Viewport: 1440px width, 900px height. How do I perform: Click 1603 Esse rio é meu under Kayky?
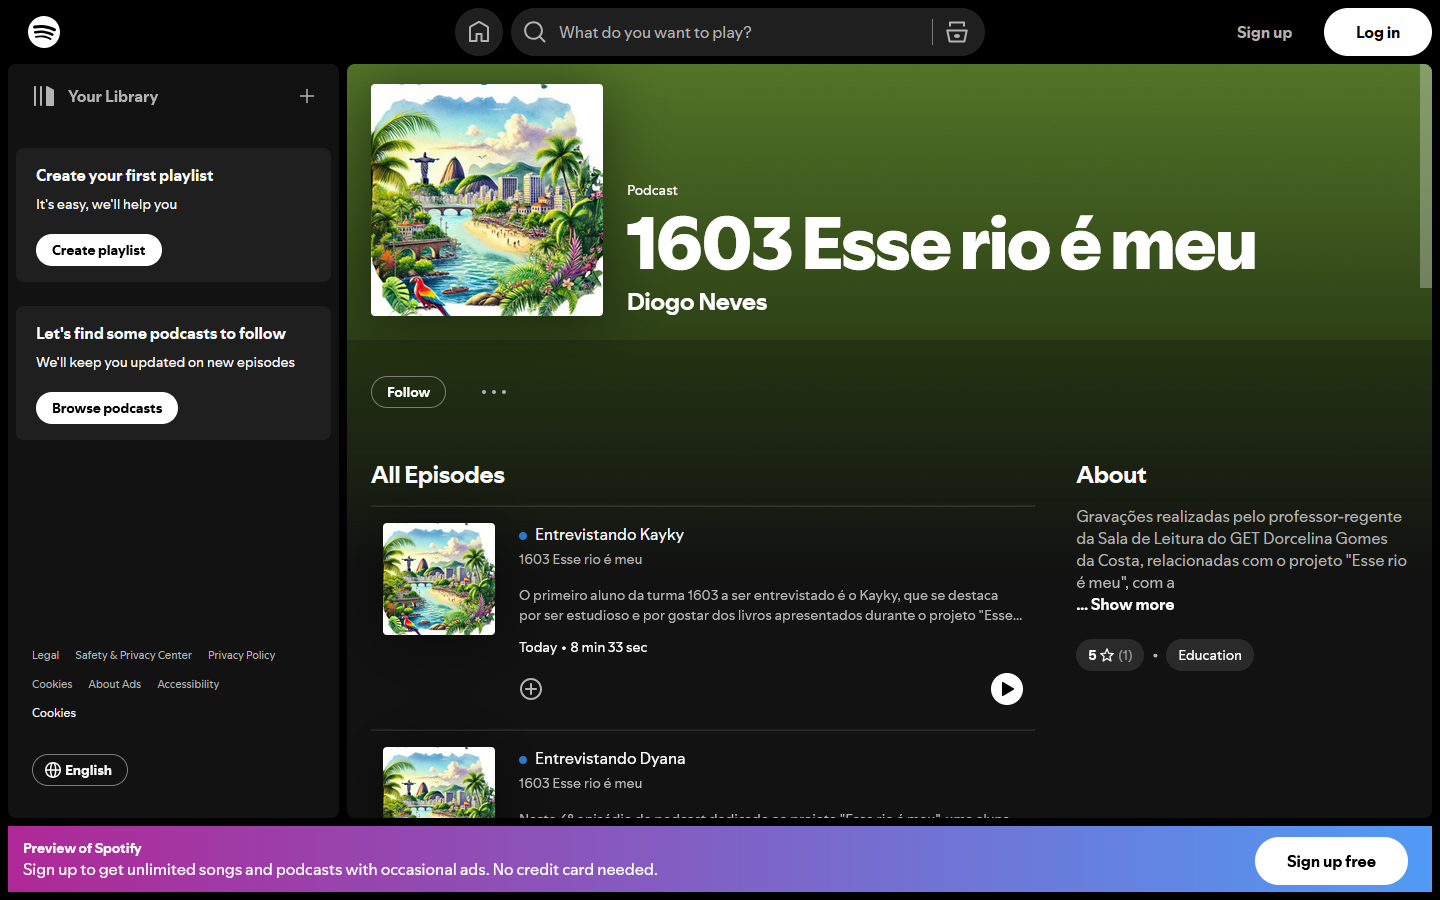coord(580,559)
